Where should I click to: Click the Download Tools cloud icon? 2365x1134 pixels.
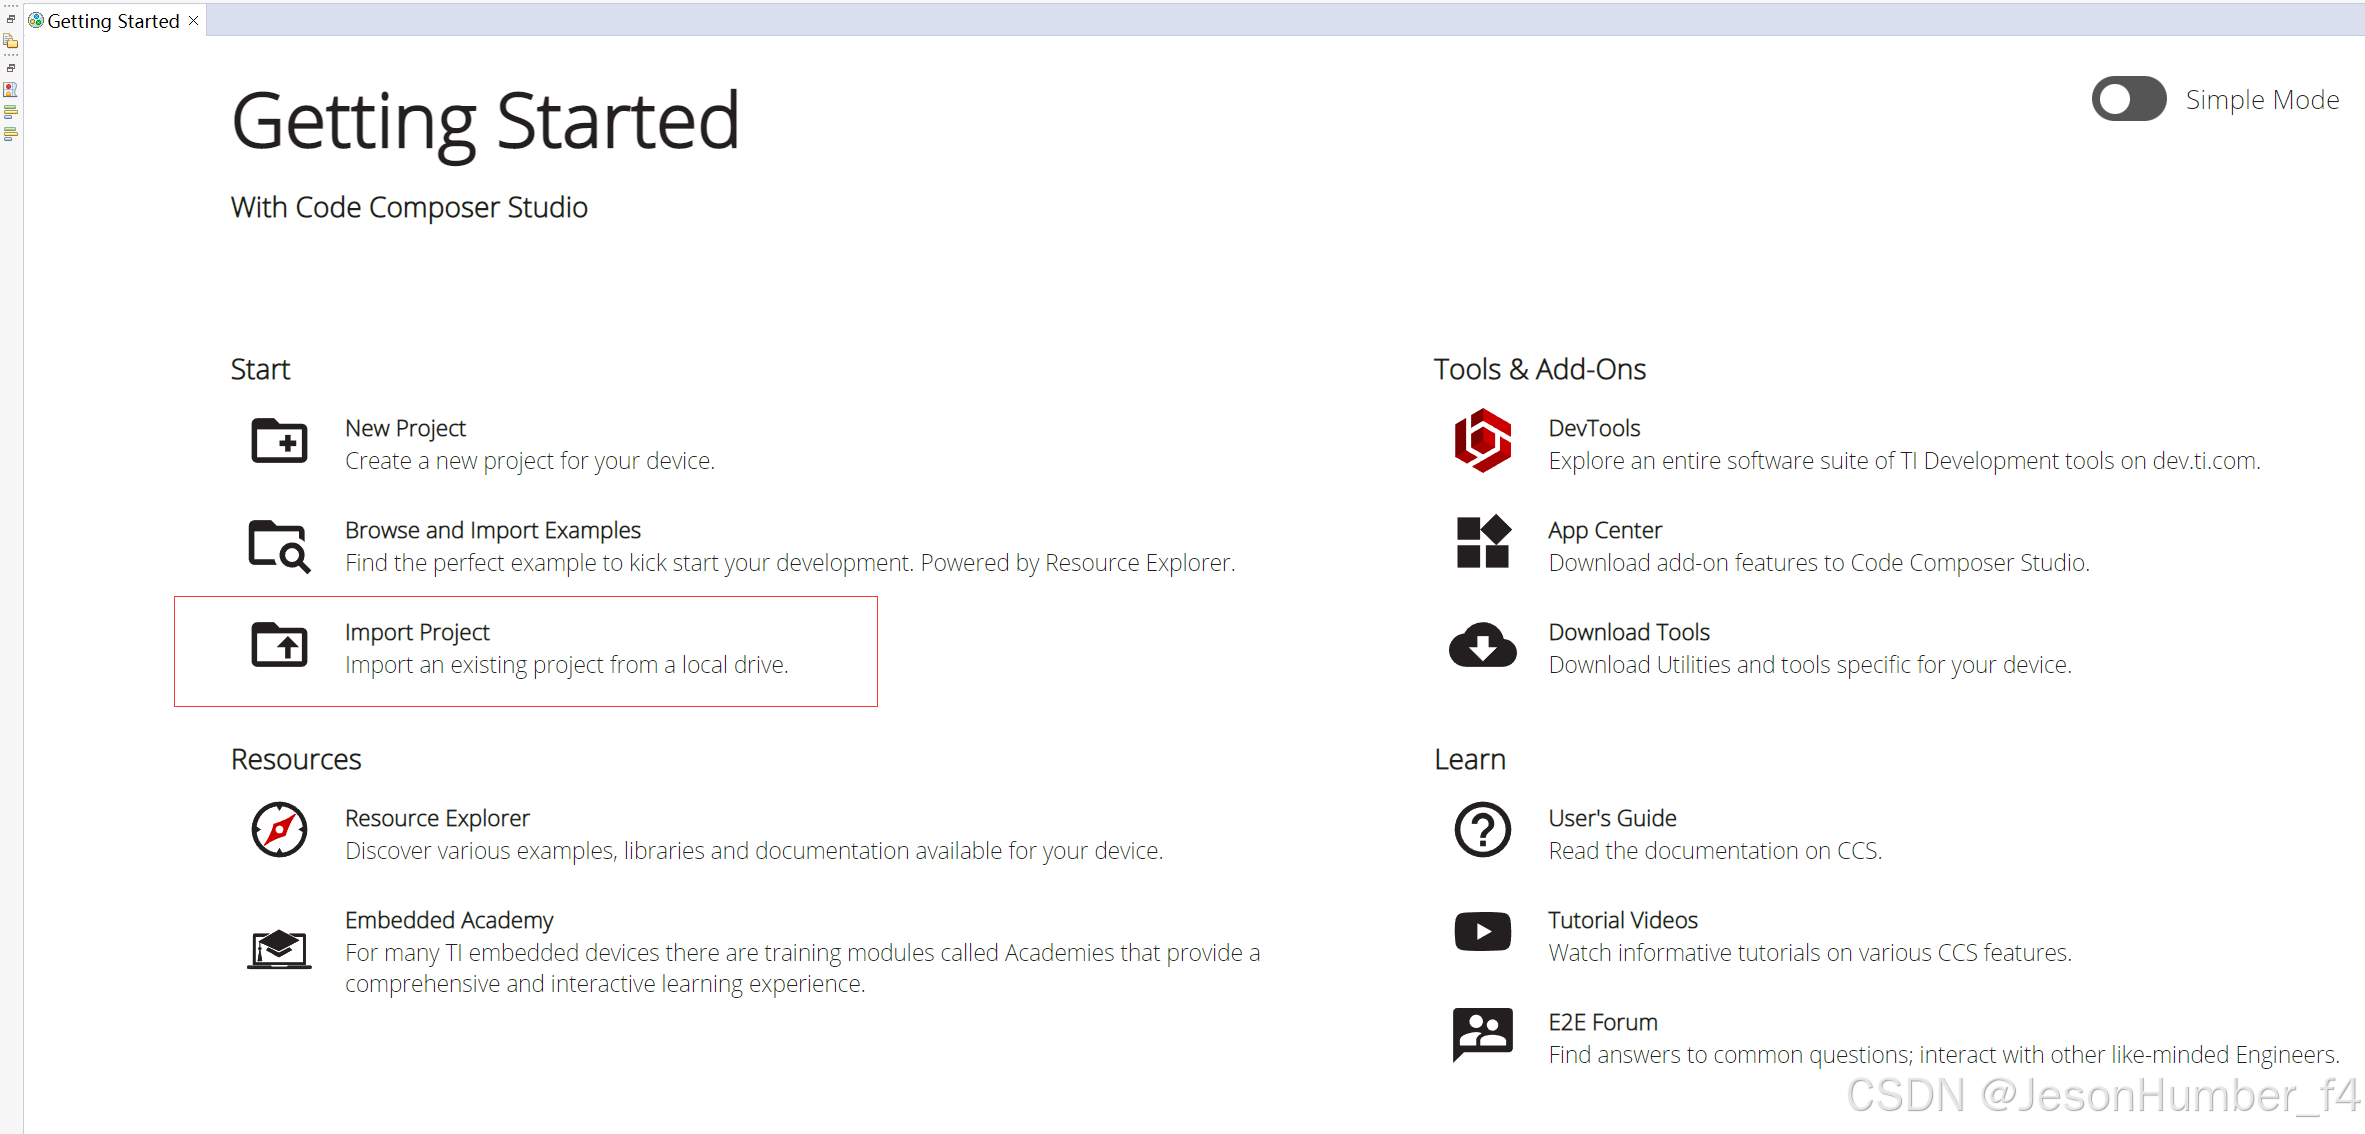coord(1482,645)
